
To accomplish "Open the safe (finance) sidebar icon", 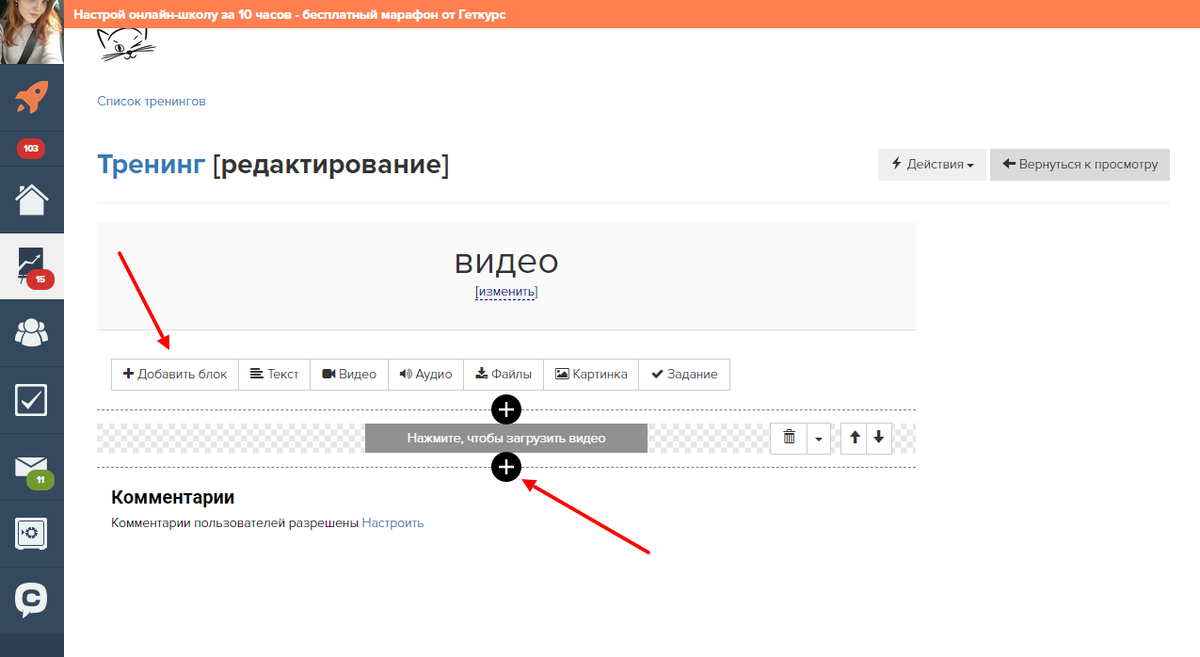I will click(31, 533).
